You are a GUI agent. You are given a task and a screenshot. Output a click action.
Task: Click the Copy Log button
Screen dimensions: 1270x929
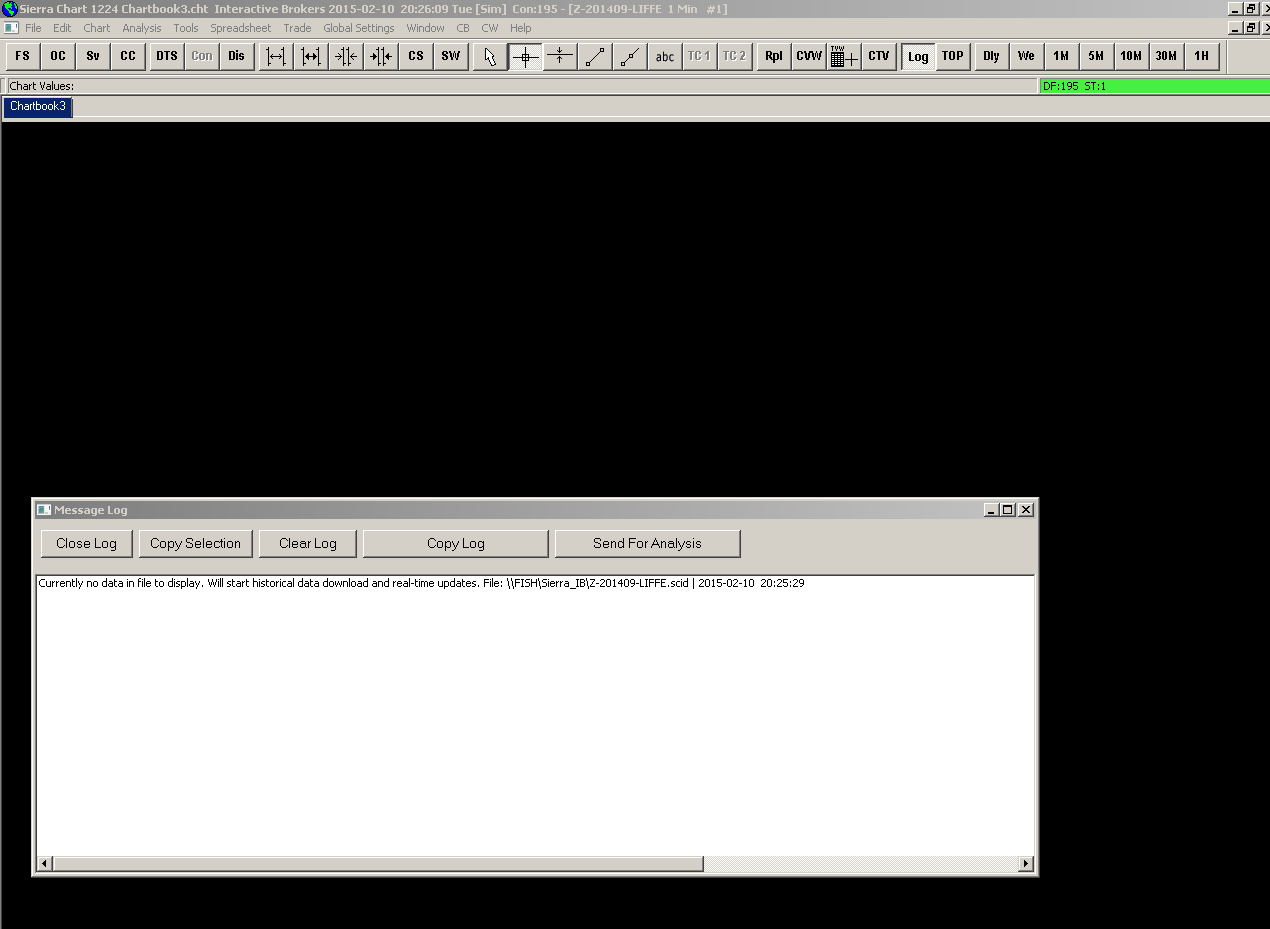click(x=456, y=543)
